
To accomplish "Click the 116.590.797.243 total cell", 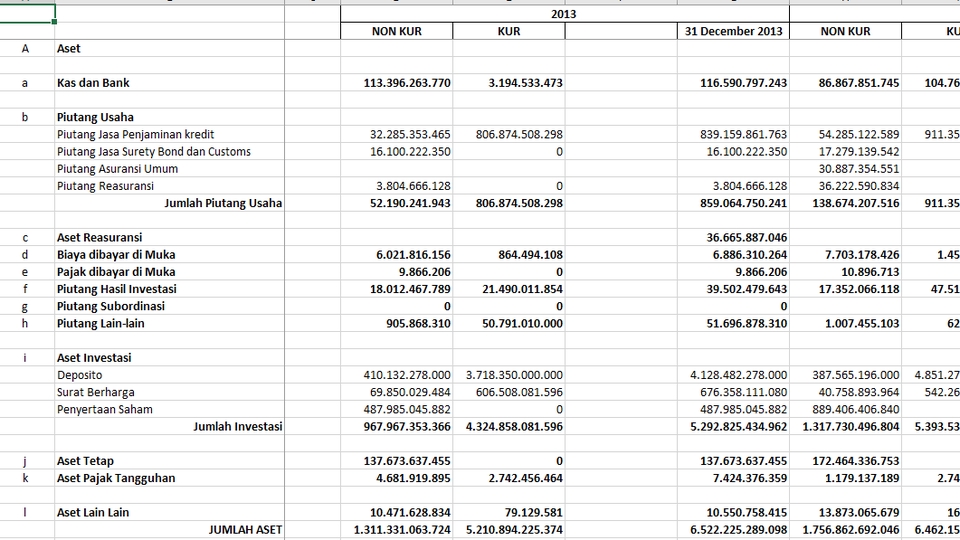I will tap(733, 83).
